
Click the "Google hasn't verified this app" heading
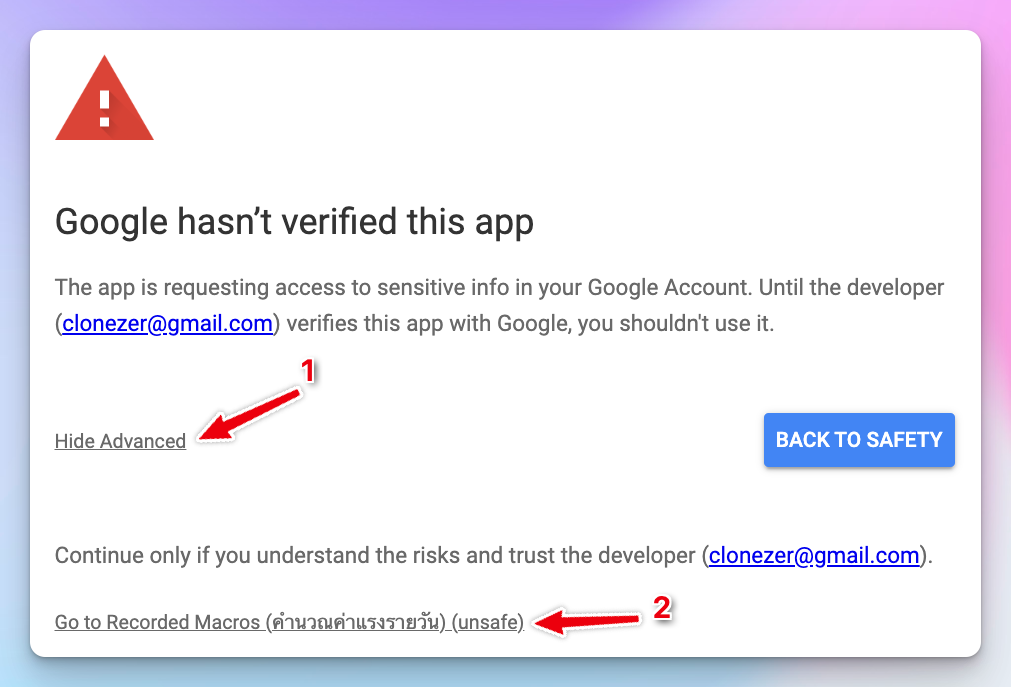point(294,221)
